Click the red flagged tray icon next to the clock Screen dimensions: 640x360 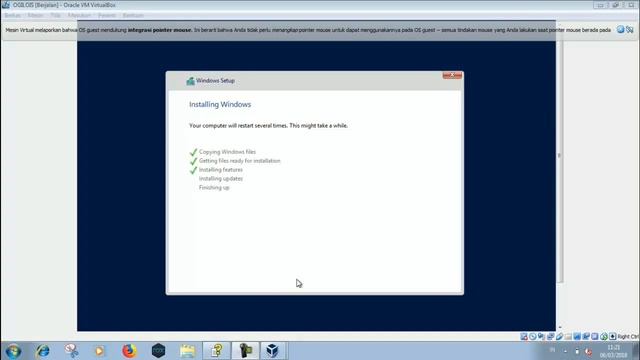(x=588, y=351)
